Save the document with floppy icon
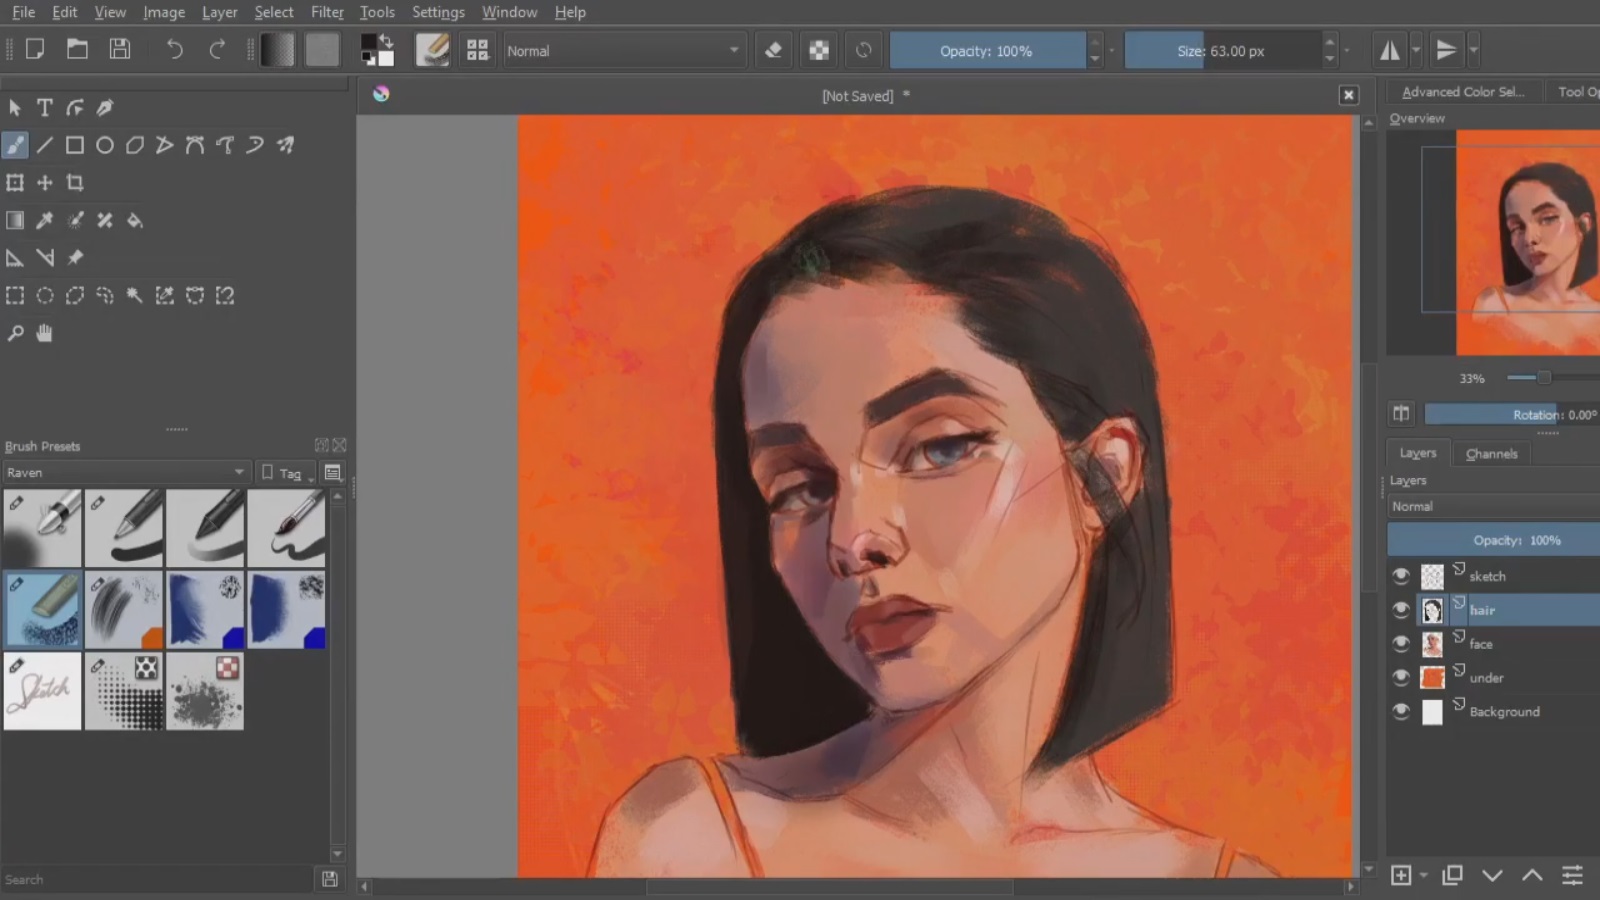1600x900 pixels. point(120,49)
